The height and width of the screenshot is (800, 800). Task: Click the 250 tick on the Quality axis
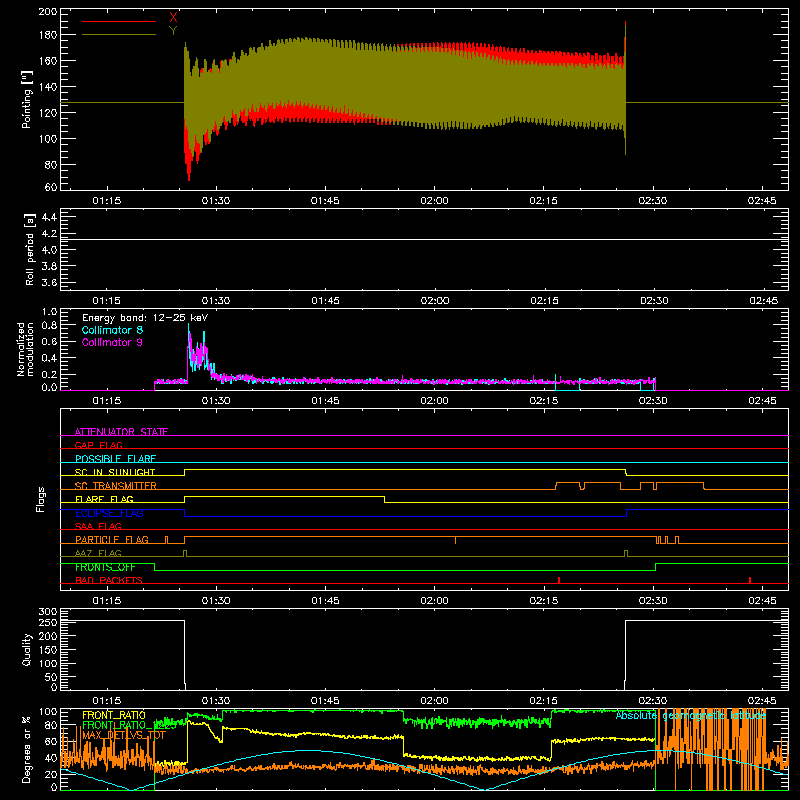click(48, 622)
